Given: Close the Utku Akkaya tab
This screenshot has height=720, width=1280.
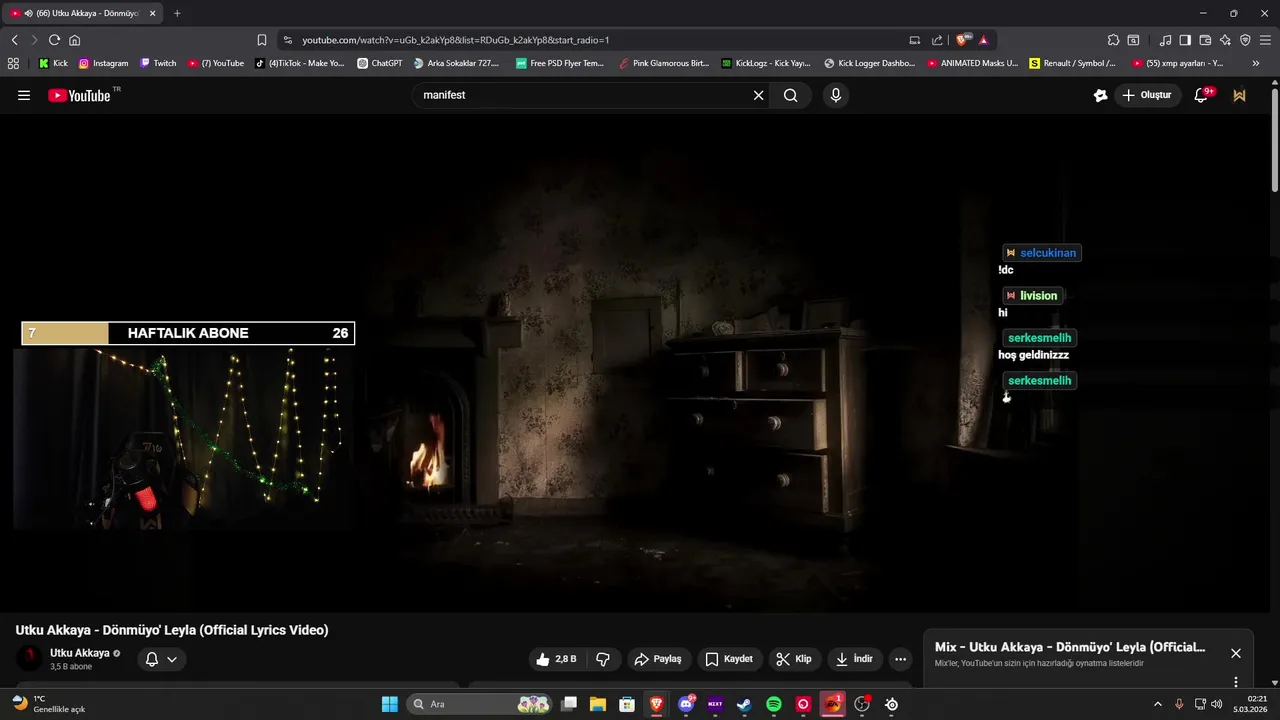Looking at the screenshot, I should point(152,13).
